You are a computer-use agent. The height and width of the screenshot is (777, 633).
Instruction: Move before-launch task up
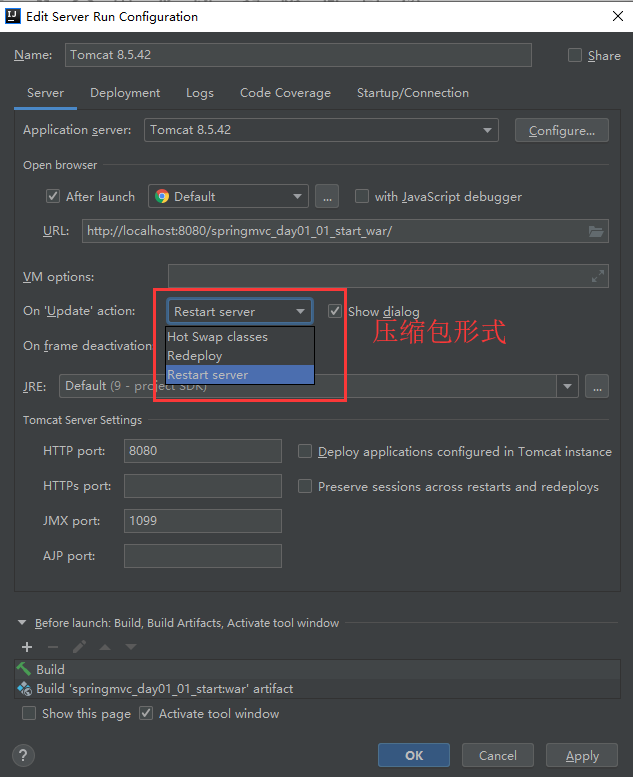(x=105, y=647)
